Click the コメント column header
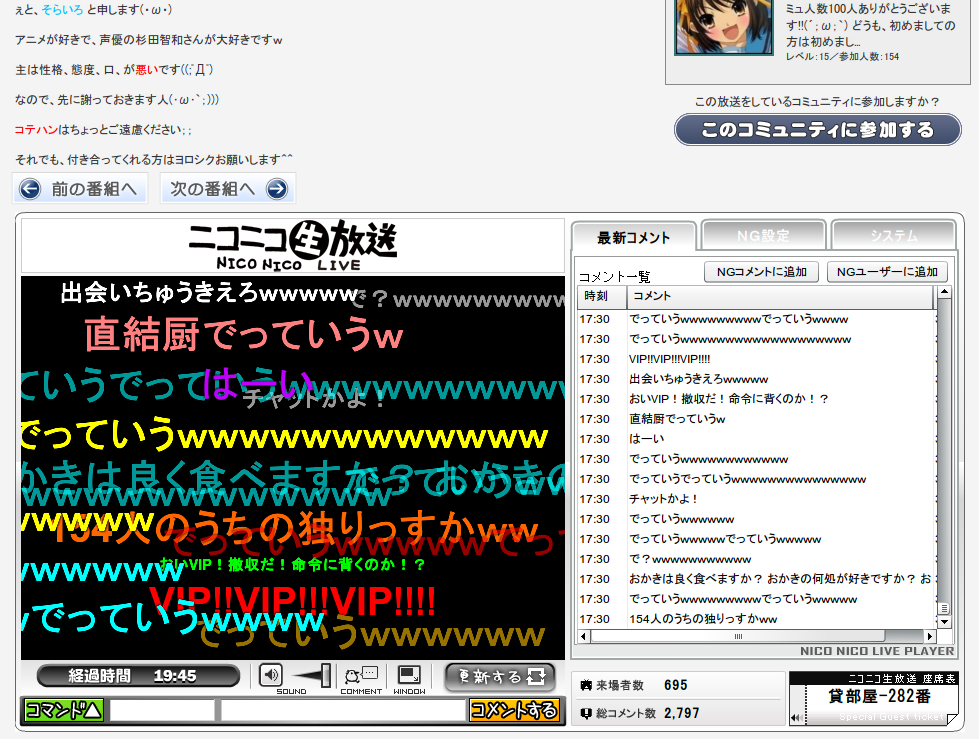Viewport: 979px width, 739px height. pyautogui.click(x=780, y=296)
